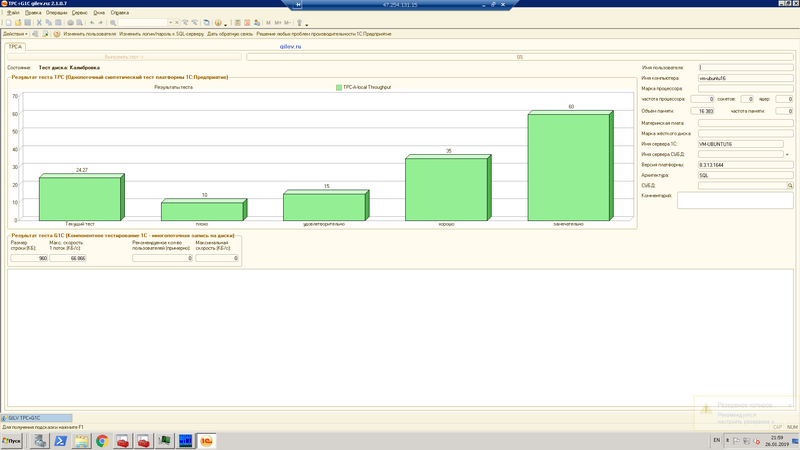
Task: Click the Save diskette toolbar icon
Action: [28, 23]
